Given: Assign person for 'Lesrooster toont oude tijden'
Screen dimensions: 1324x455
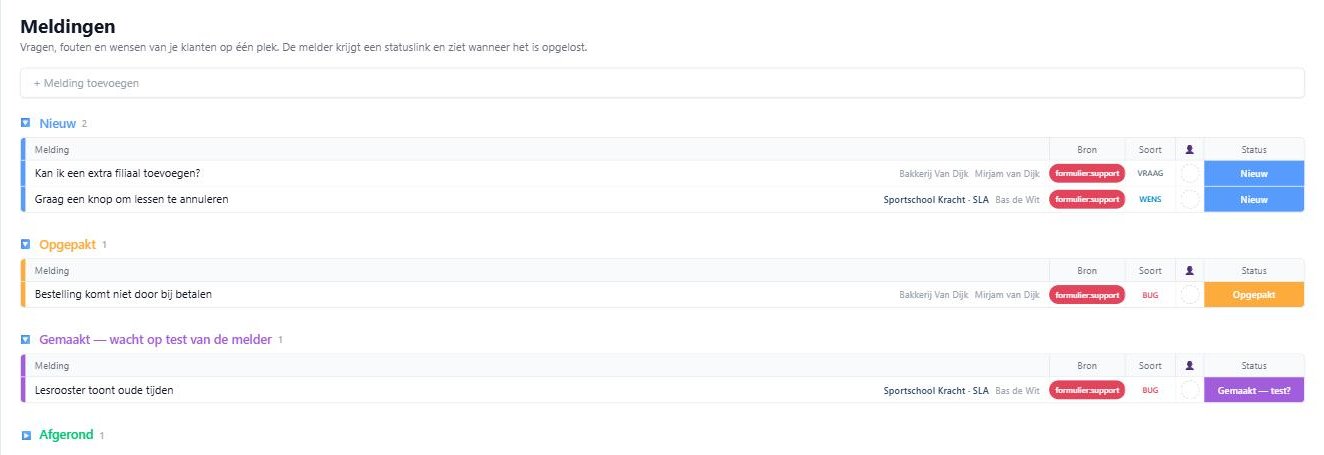Looking at the screenshot, I should (1189, 390).
